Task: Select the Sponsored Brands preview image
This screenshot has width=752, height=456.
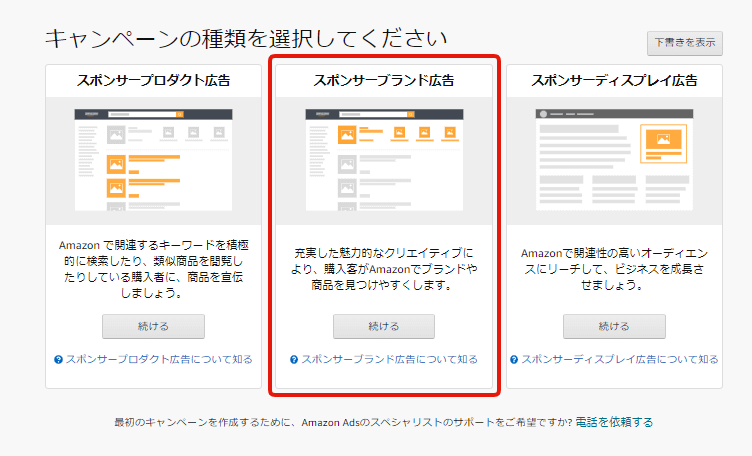Action: click(384, 160)
